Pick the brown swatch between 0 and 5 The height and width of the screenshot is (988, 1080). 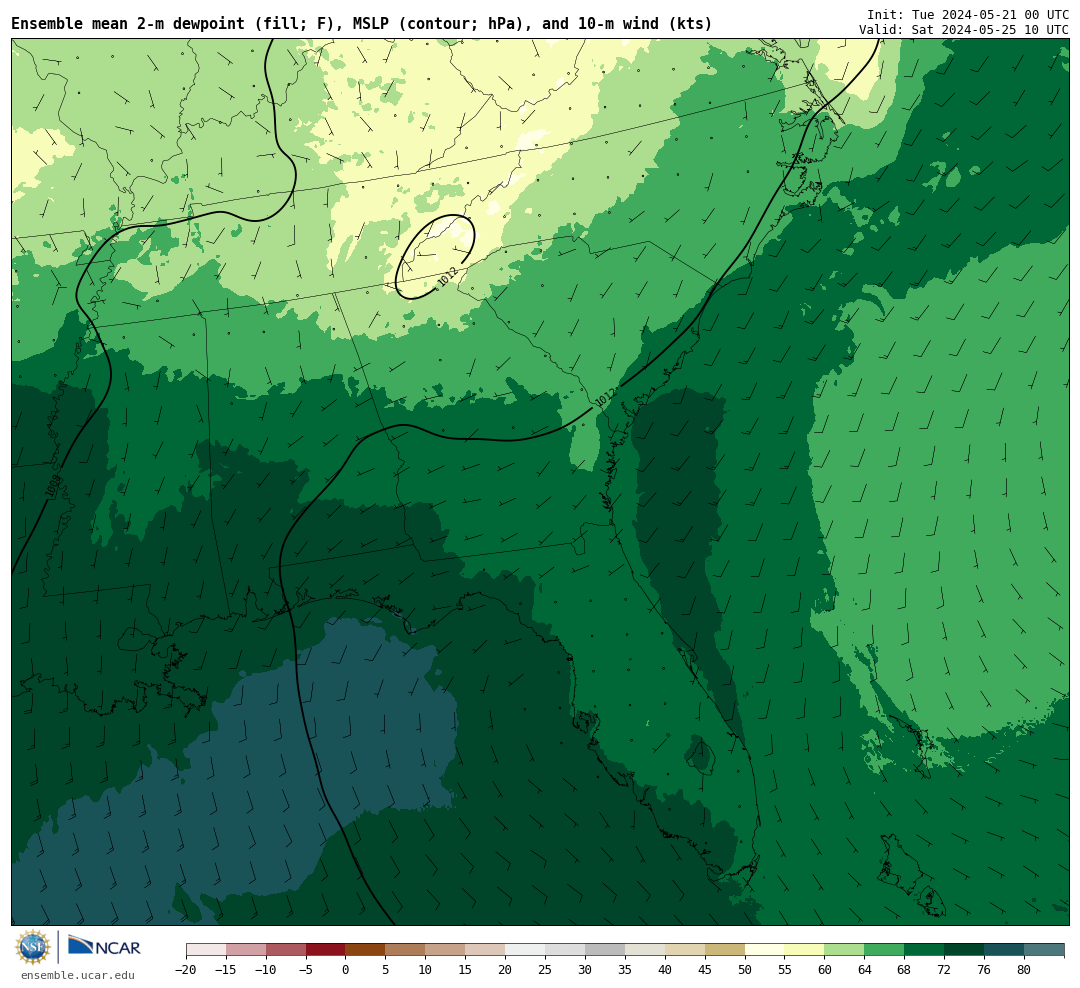[x=366, y=950]
